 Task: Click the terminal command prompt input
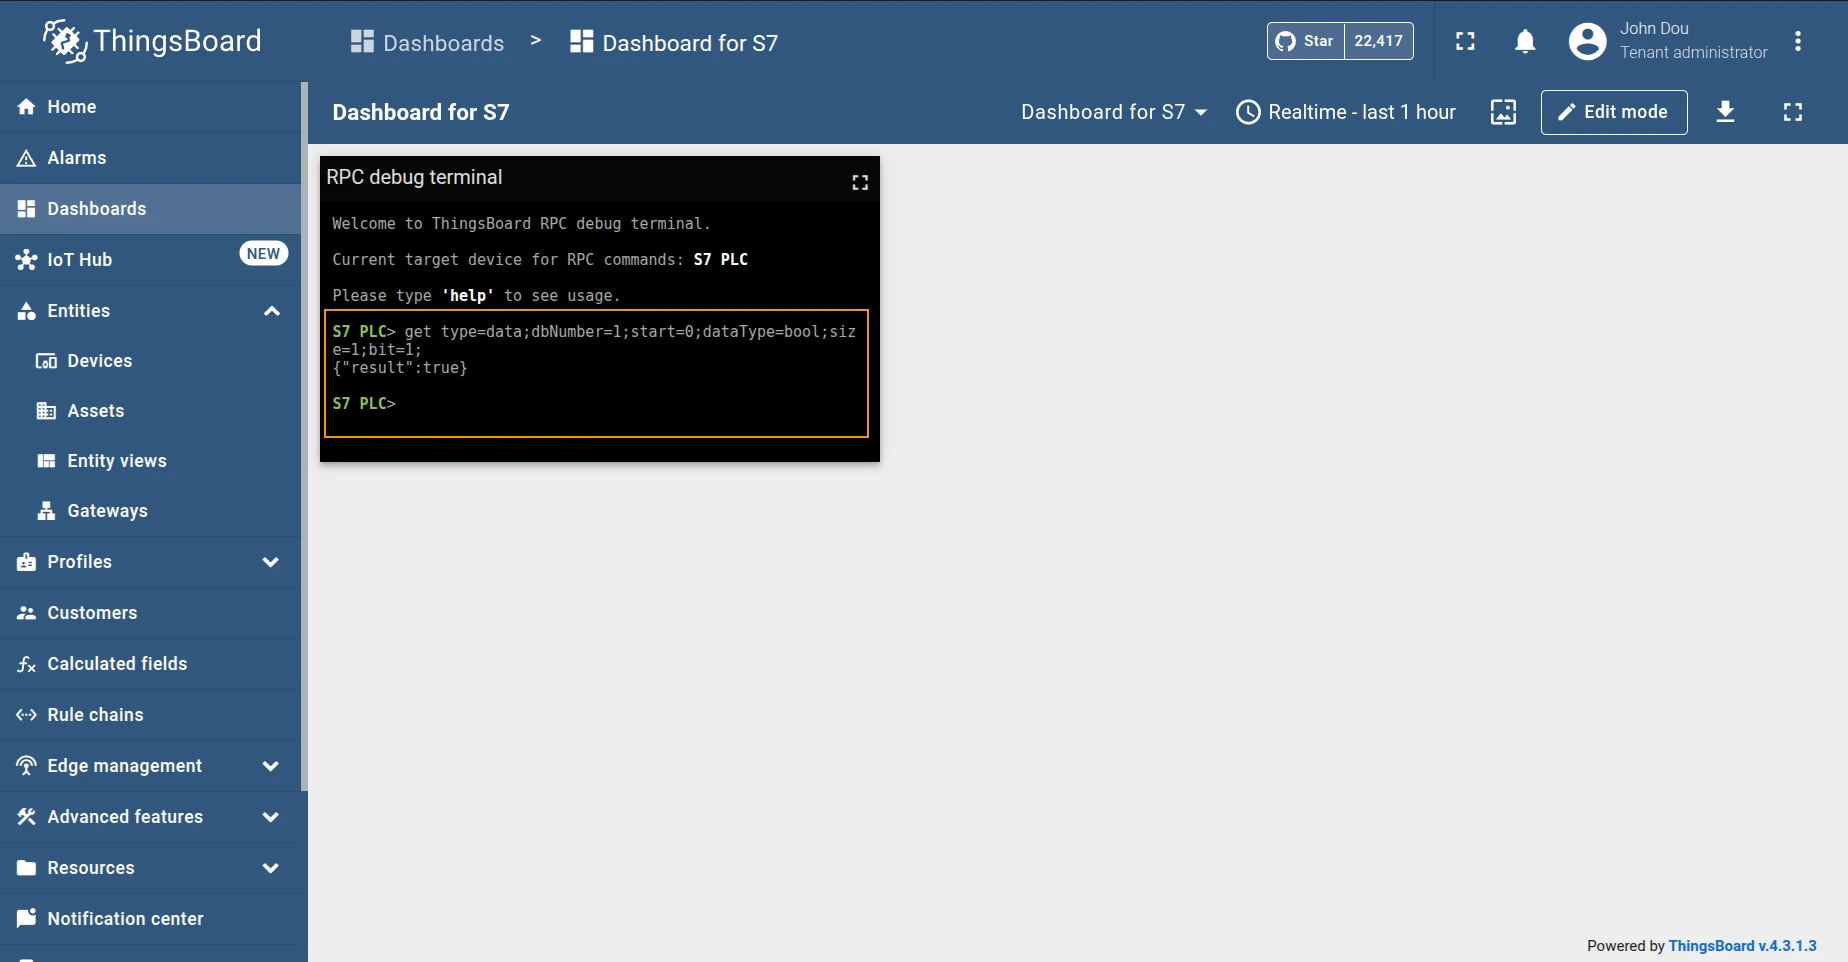(x=630, y=404)
